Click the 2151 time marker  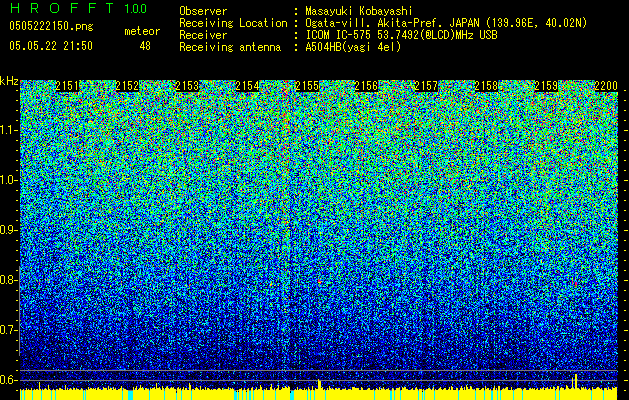click(x=67, y=86)
